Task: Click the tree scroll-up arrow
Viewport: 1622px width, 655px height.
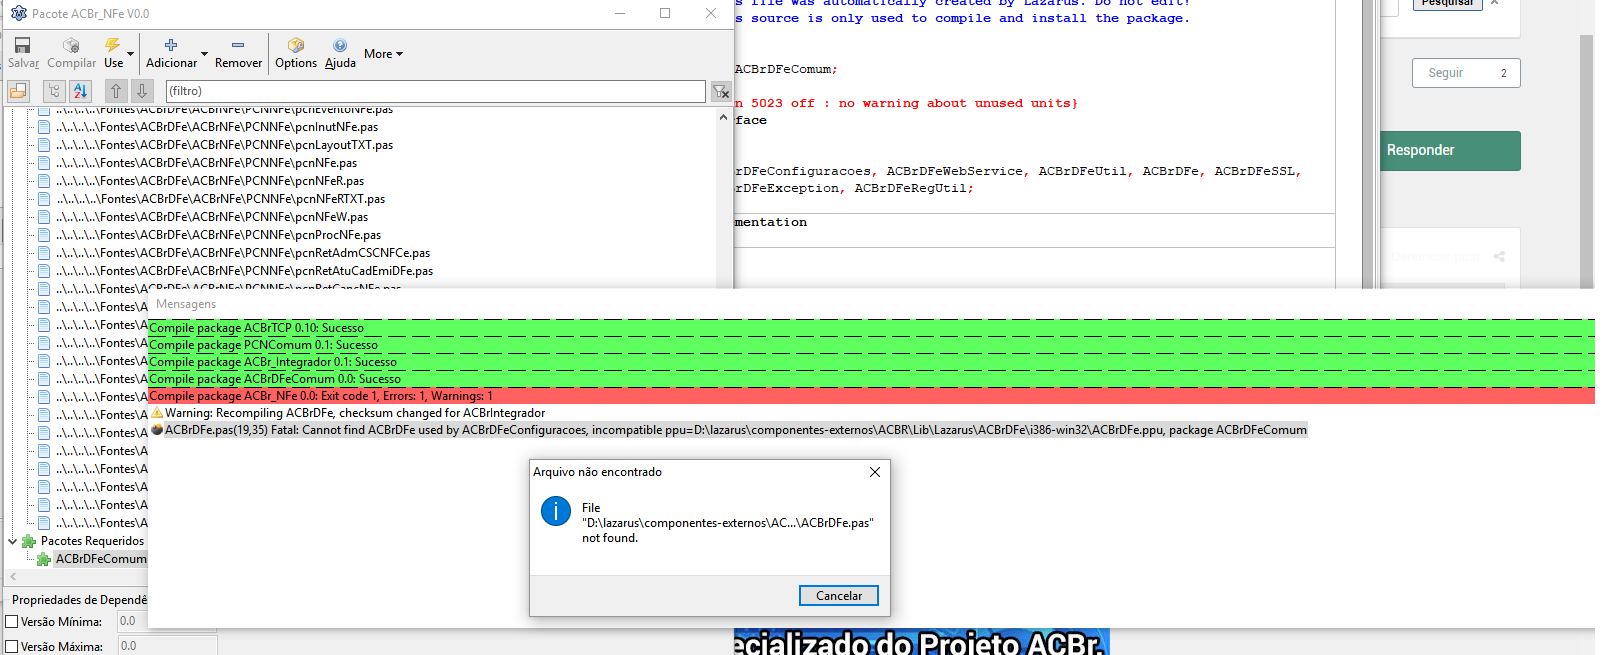Action: (723, 117)
